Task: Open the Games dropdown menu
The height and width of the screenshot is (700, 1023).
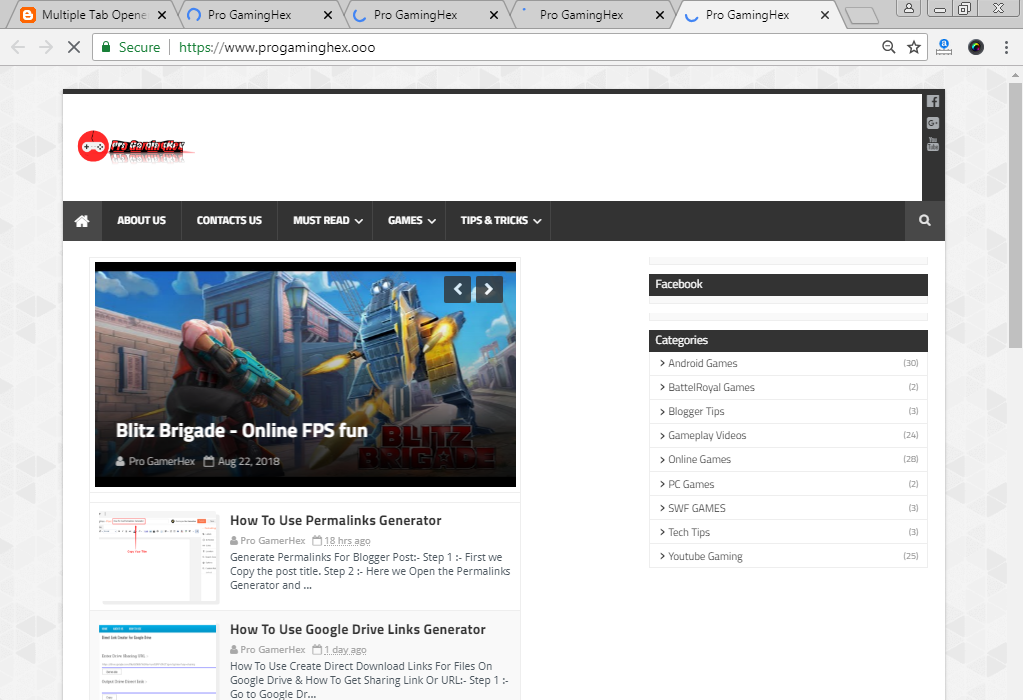Action: [x=408, y=220]
